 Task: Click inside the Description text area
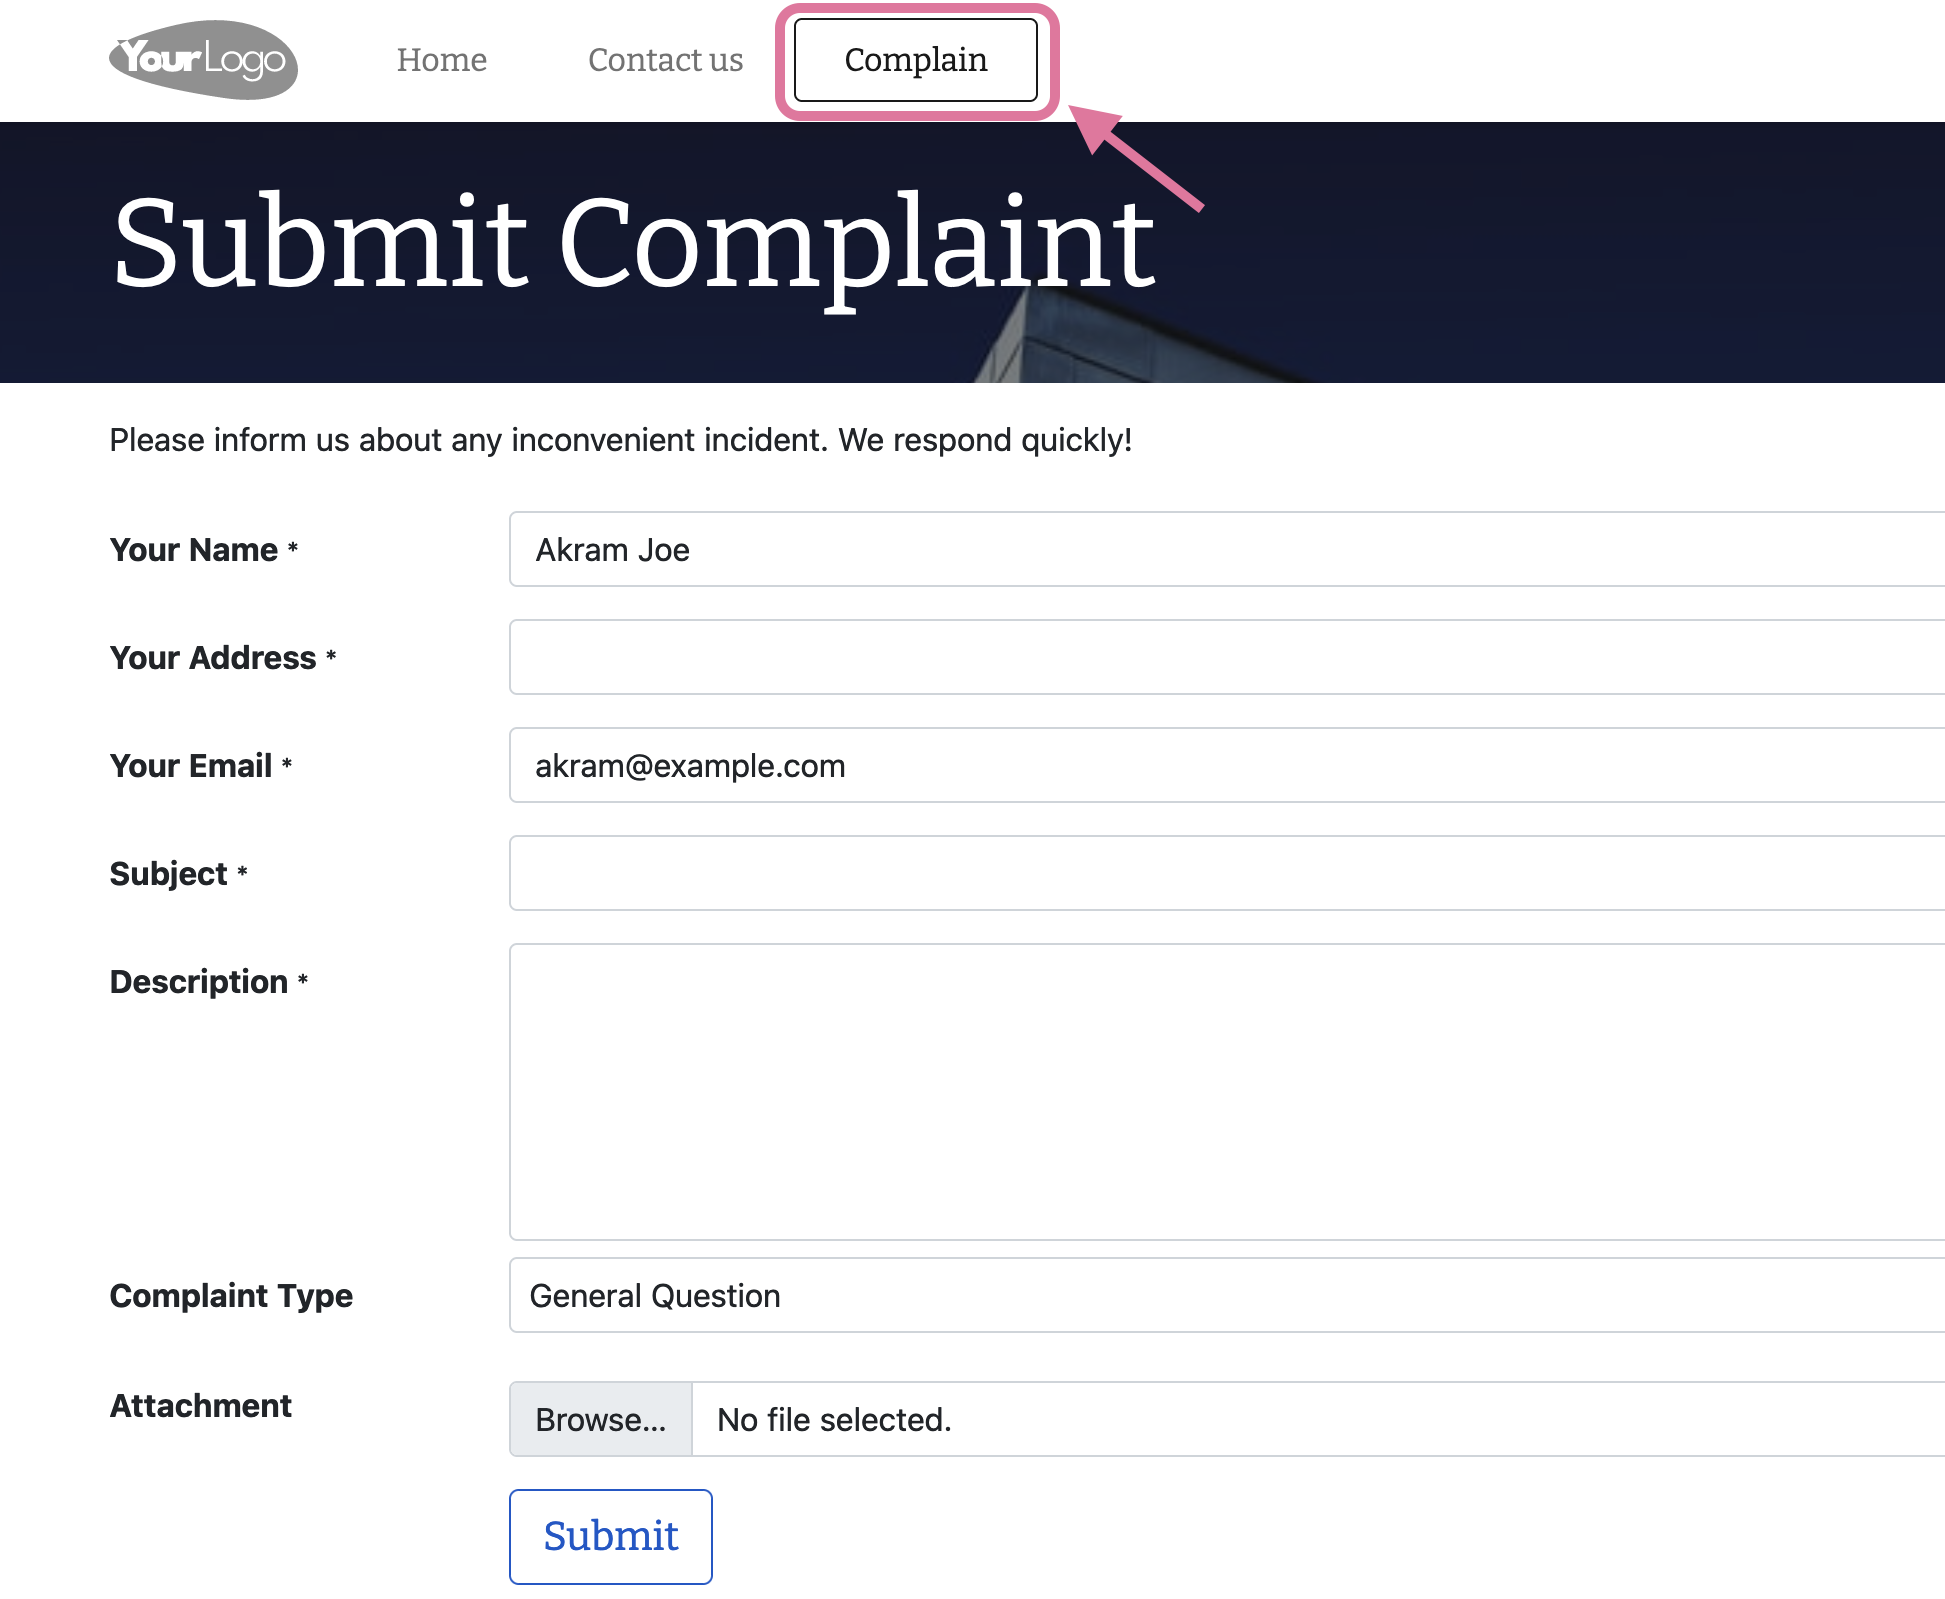[x=1227, y=1092]
